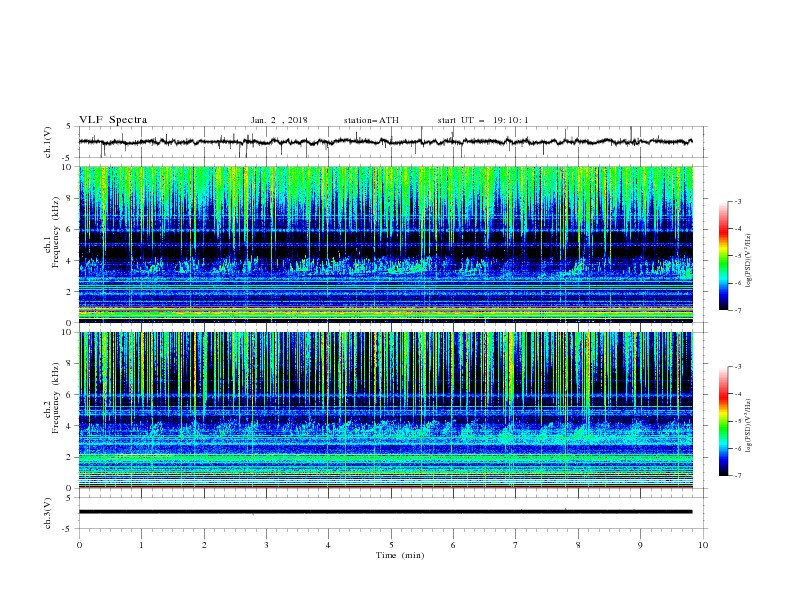
Task: Click the '8' kHz tick of the ch.1 spectrogram
Action: coord(70,198)
